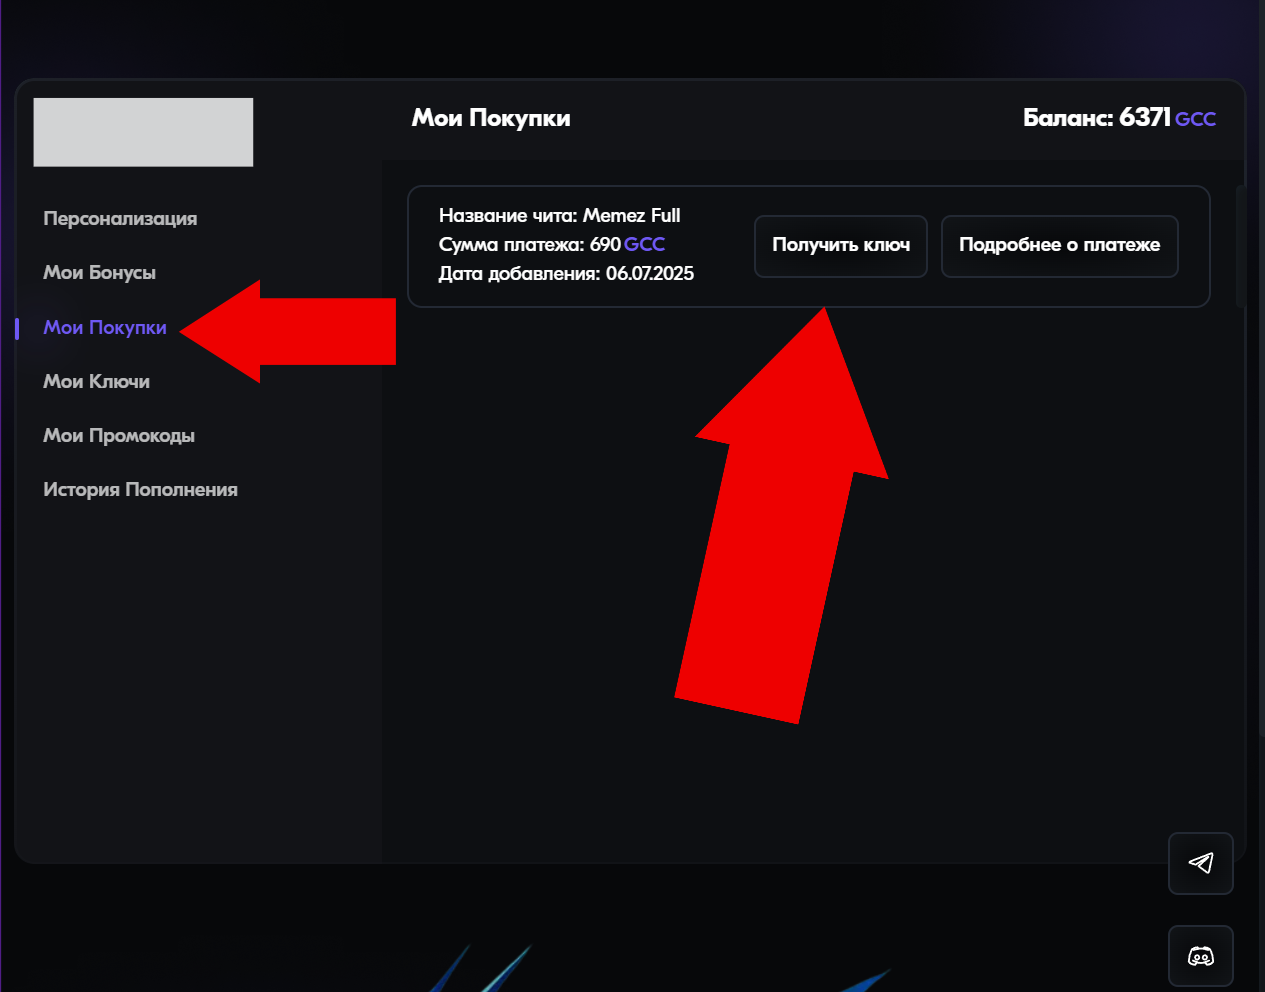Click the Дата добавления: 06.07.2025 line
Image resolution: width=1265 pixels, height=992 pixels.
[566, 273]
